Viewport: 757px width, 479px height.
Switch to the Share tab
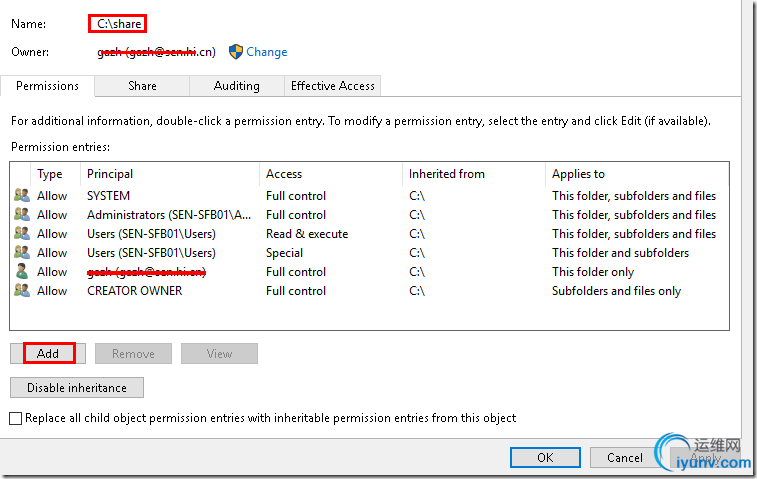click(142, 86)
